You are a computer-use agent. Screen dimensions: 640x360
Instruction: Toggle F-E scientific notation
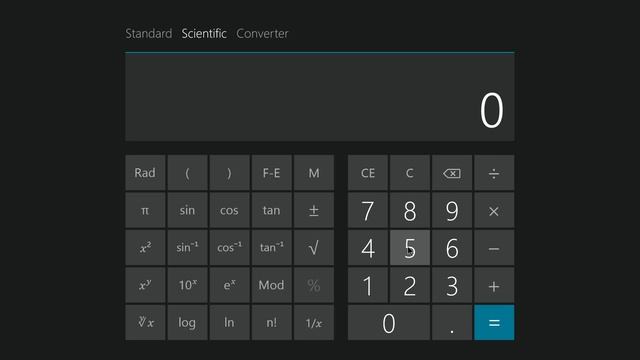tap(271, 173)
